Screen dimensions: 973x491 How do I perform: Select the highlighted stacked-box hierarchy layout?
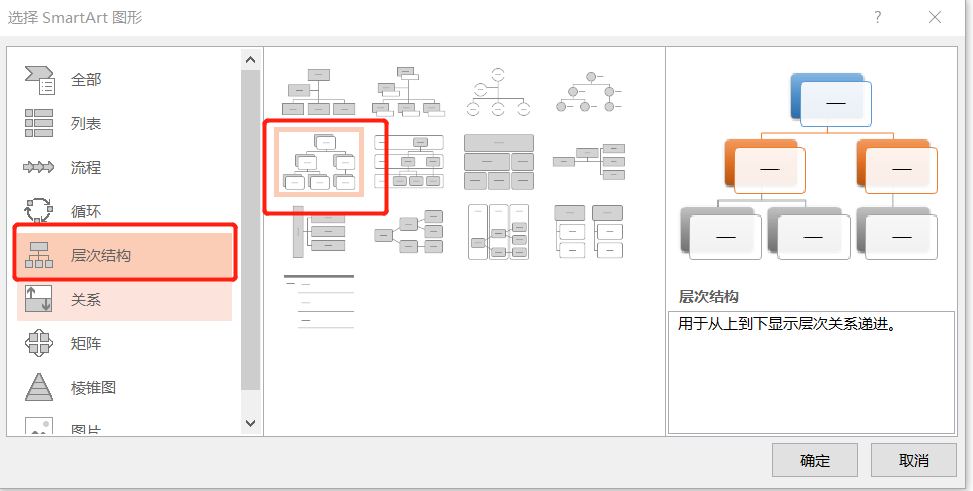(319, 162)
